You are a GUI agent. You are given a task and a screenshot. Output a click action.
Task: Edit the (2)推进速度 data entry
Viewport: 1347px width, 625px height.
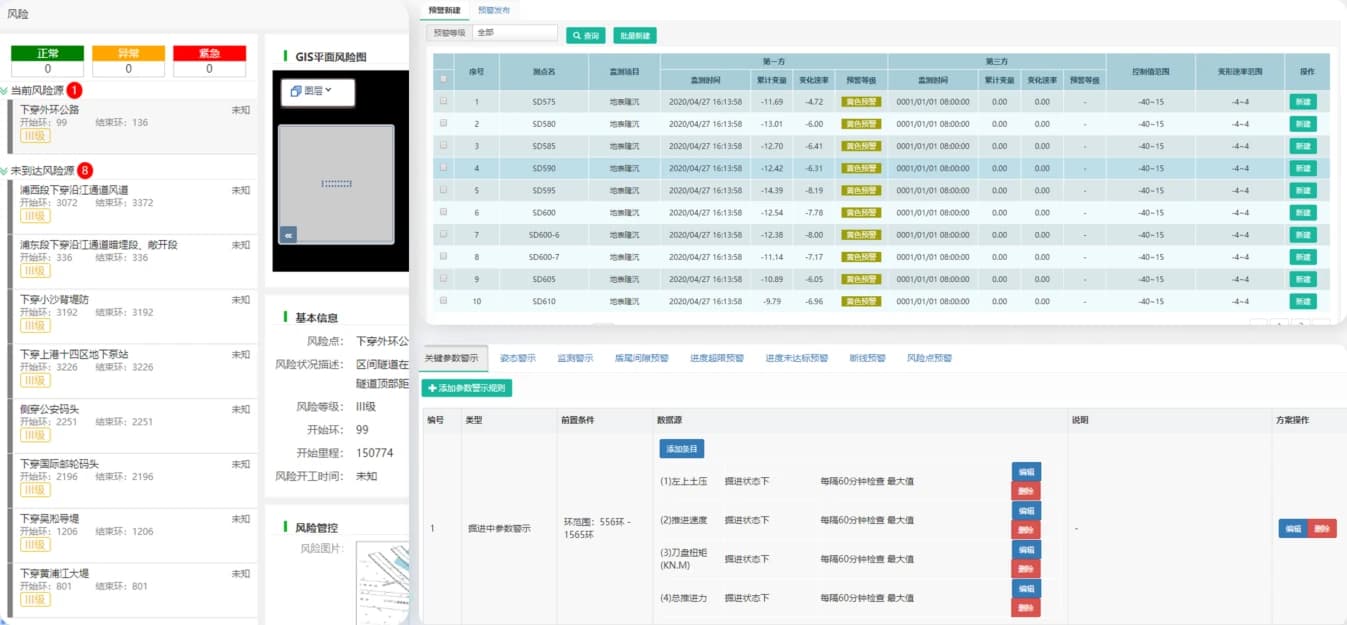[x=1026, y=510]
